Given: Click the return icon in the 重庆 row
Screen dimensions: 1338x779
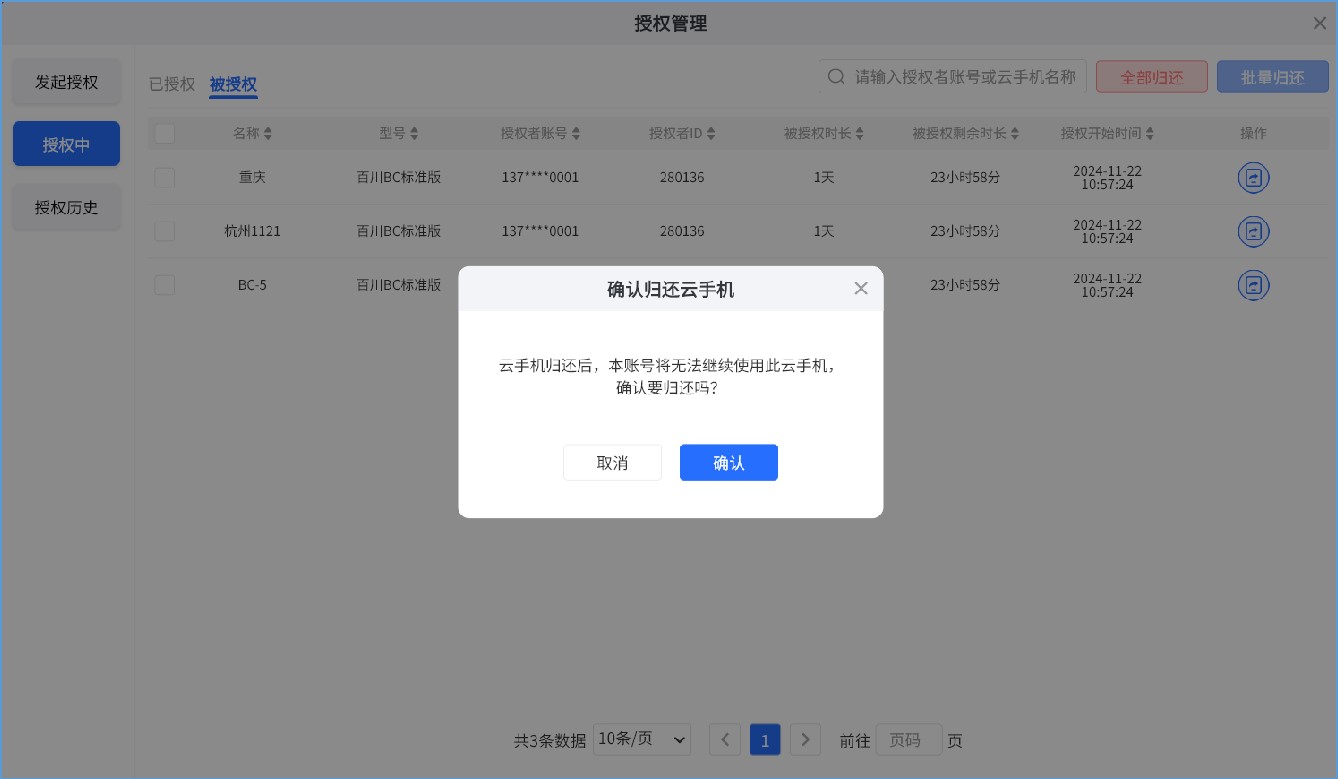Looking at the screenshot, I should click(1253, 177).
